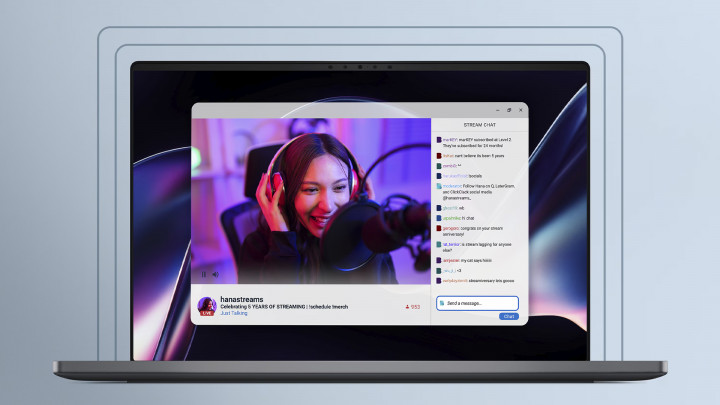The height and width of the screenshot is (405, 720).
Task: Focus the Send a message field
Action: pos(480,302)
